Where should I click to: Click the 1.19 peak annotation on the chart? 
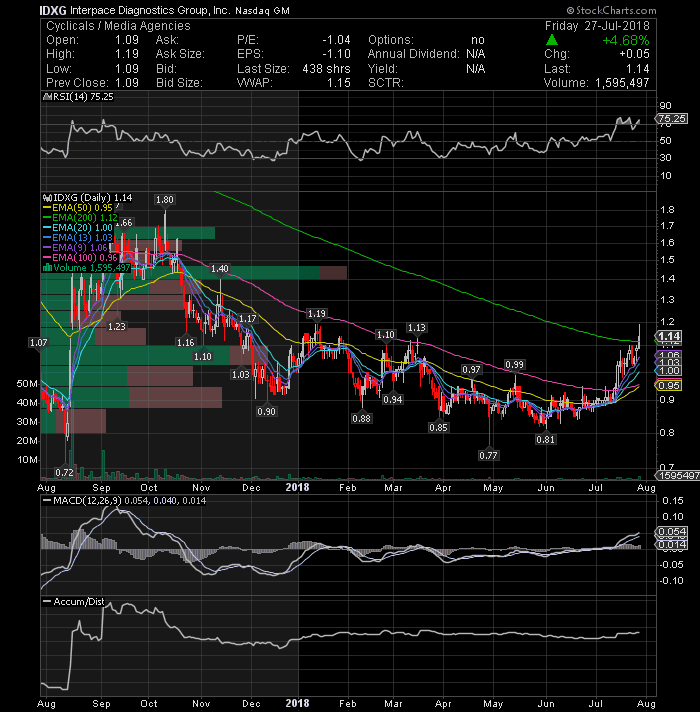click(x=316, y=314)
